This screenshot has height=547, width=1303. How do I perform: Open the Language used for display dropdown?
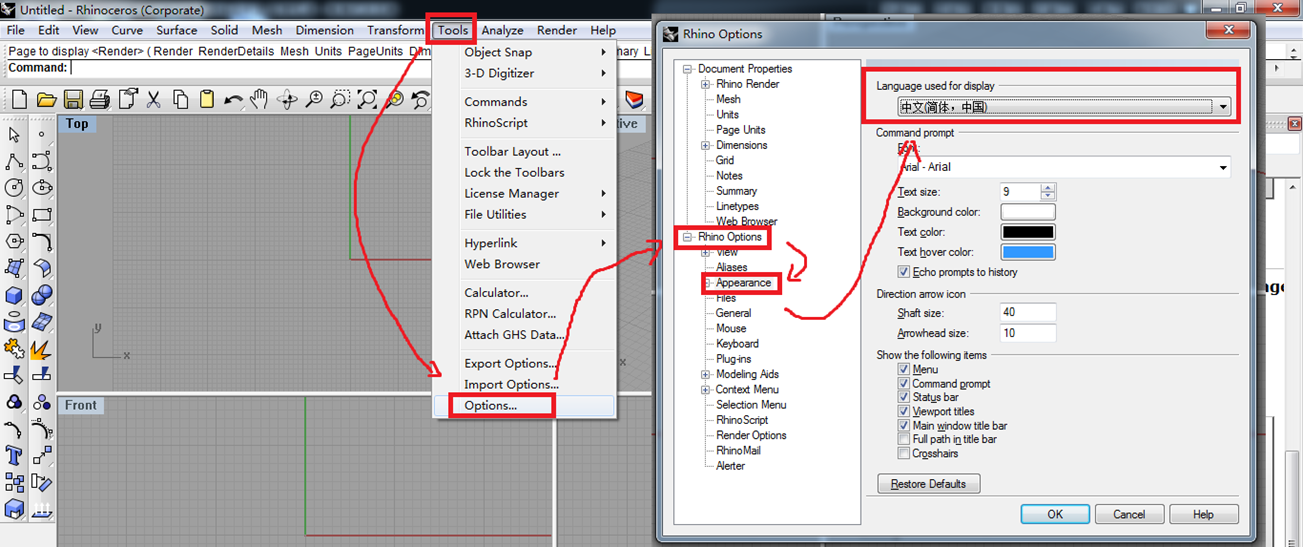click(1064, 107)
